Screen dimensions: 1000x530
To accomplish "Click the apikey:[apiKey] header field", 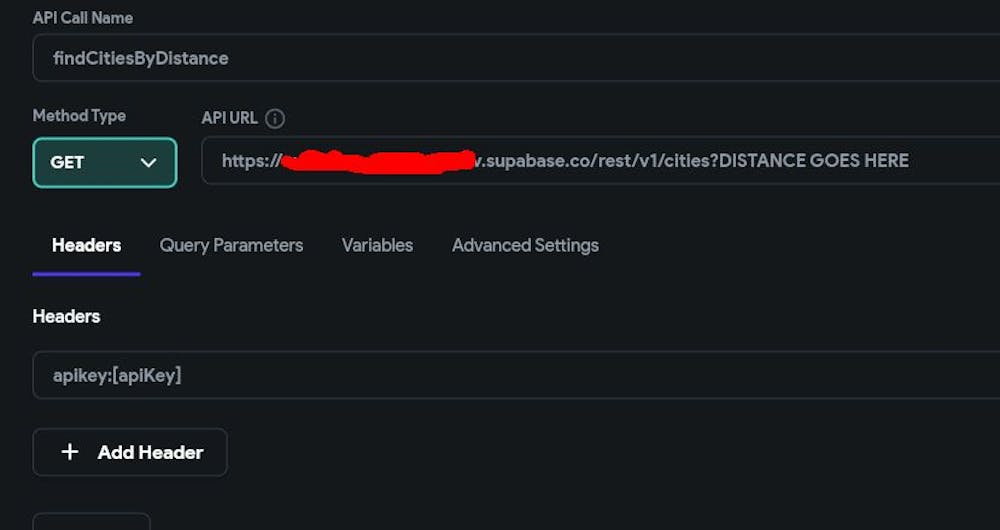I will 500,375.
